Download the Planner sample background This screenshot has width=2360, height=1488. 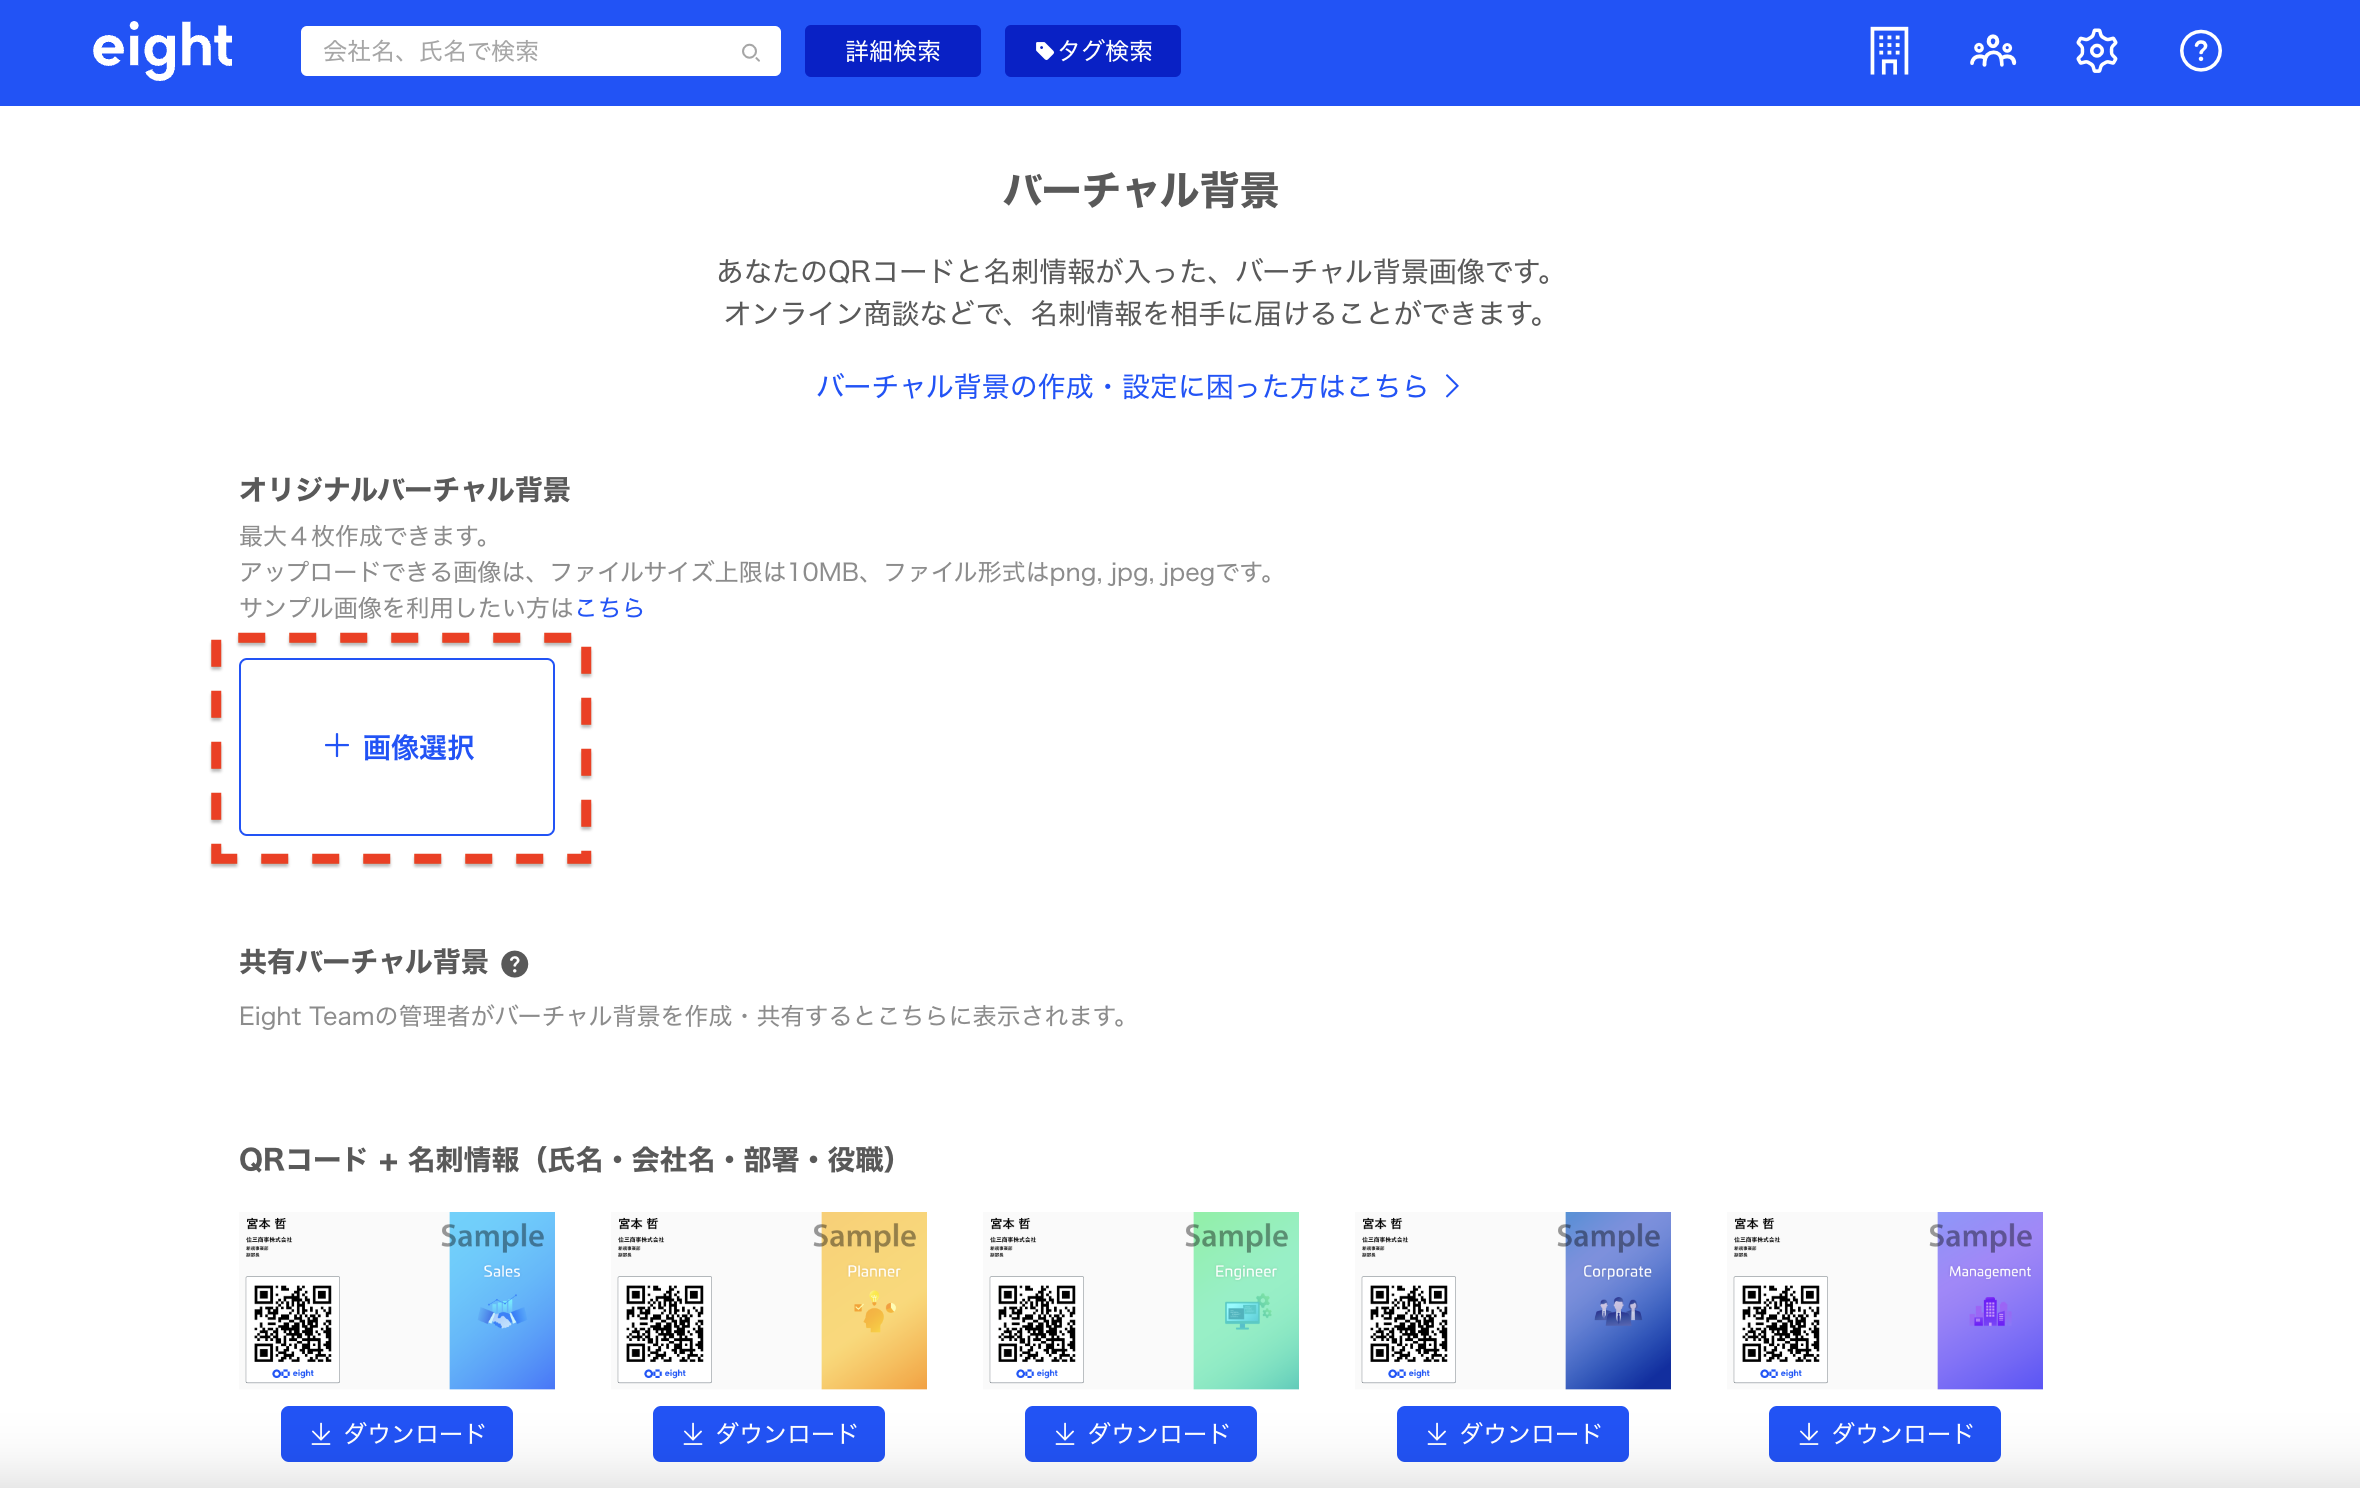pos(769,1434)
